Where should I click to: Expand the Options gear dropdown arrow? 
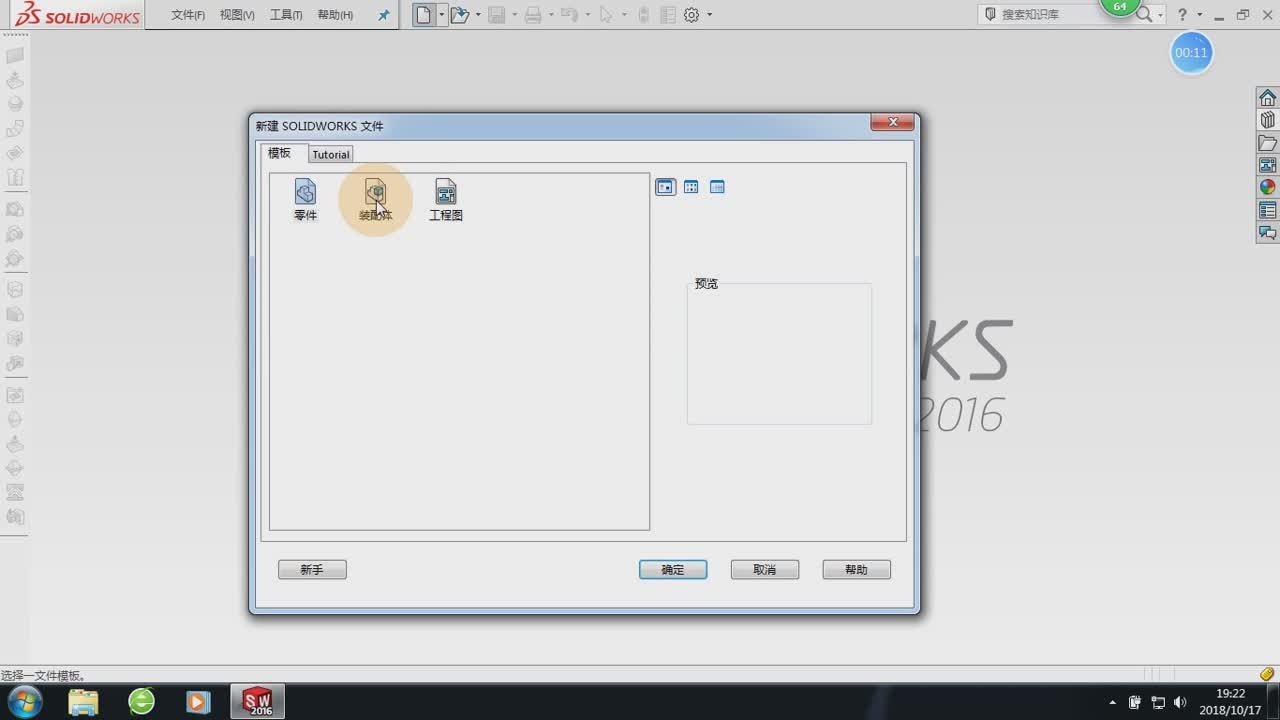point(710,15)
